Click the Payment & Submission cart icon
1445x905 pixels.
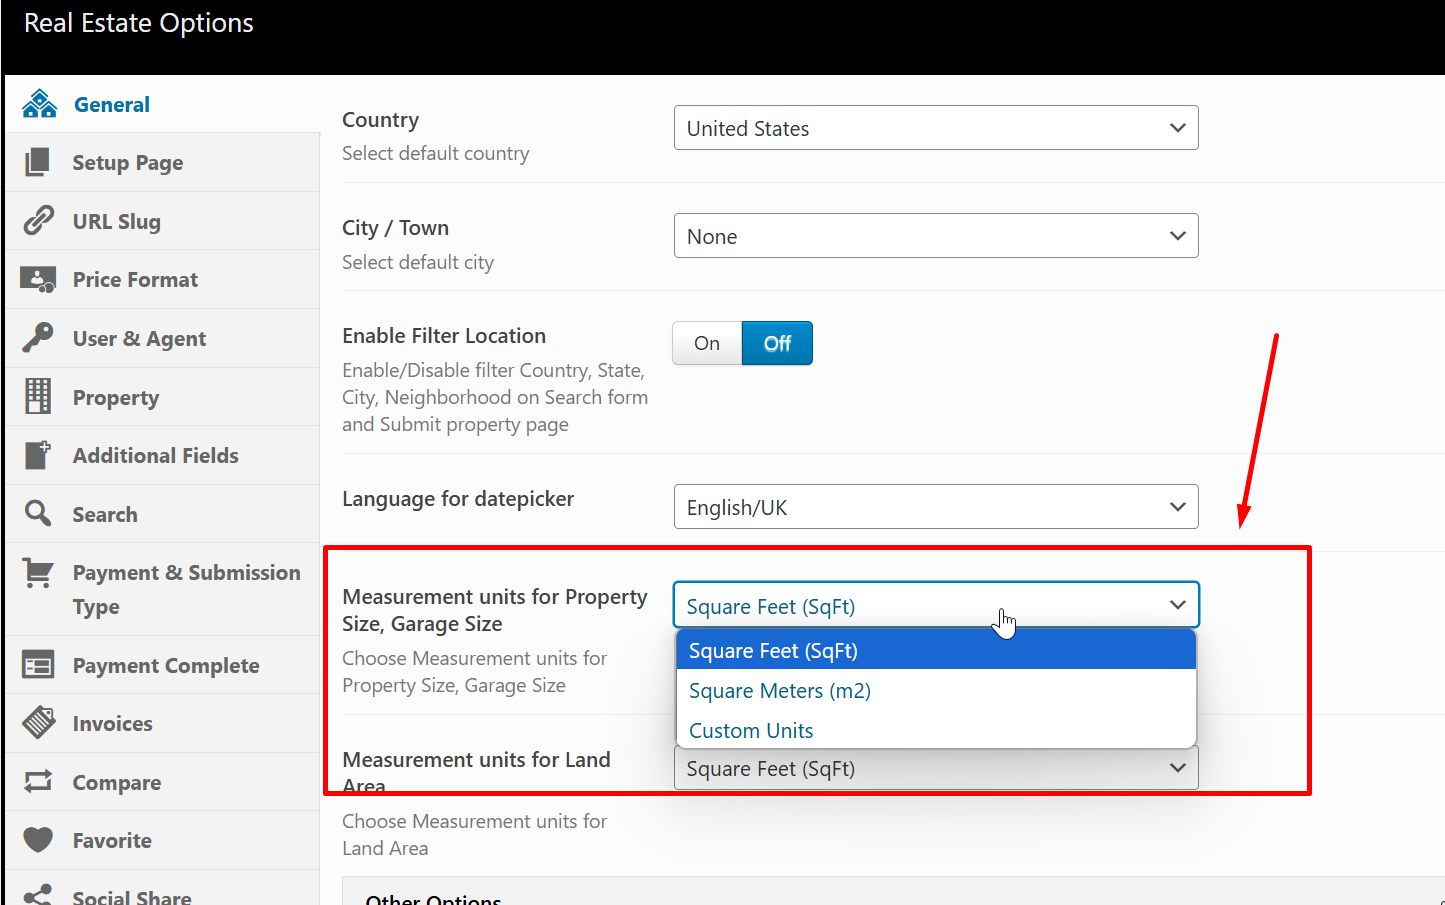[38, 573]
